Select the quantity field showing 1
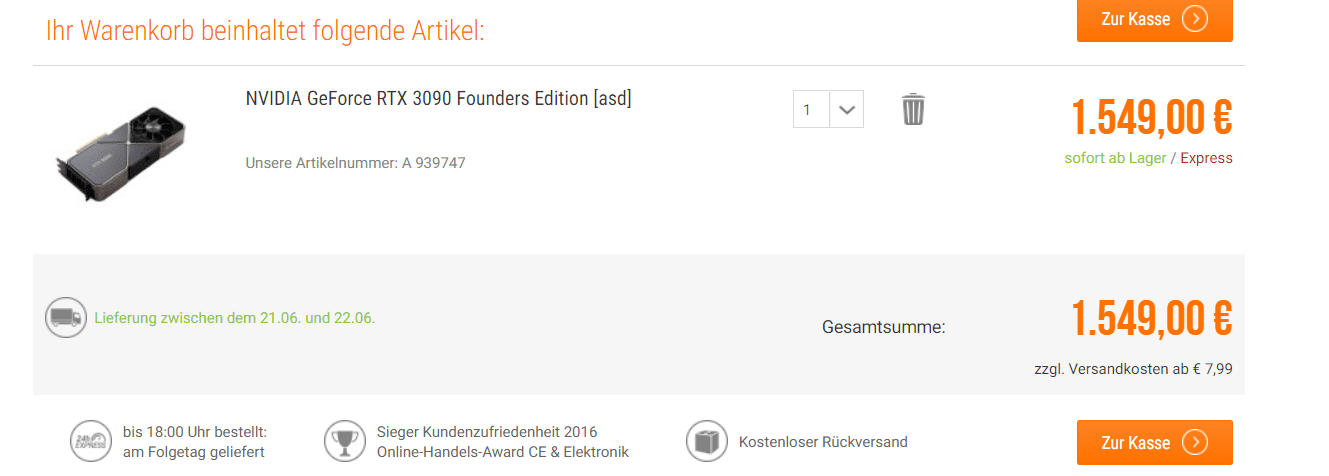Image resolution: width=1329 pixels, height=476 pixels. 811,109
